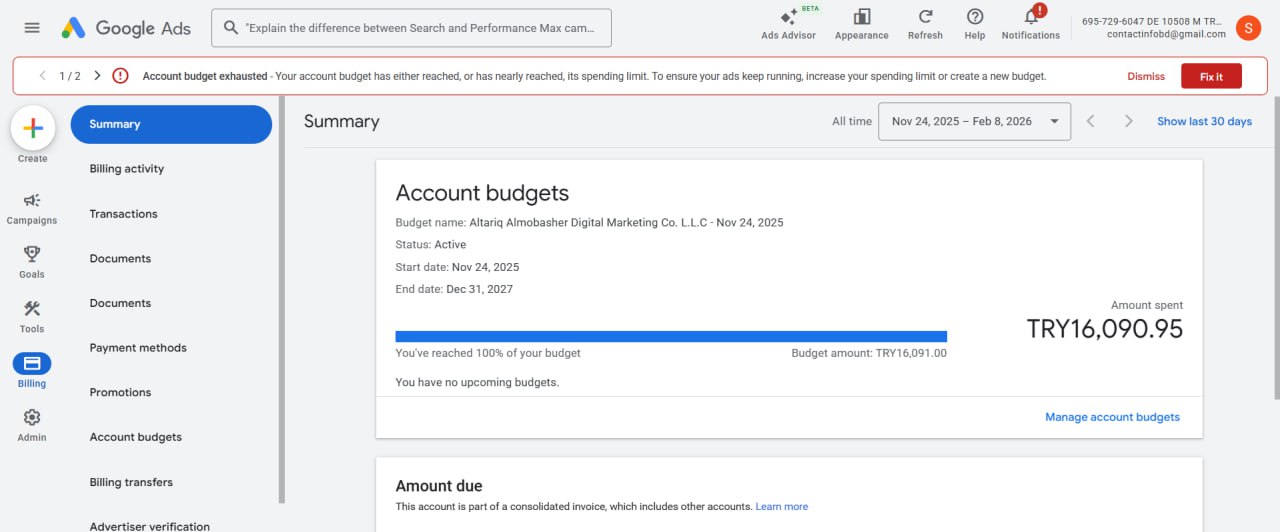The height and width of the screenshot is (532, 1280).
Task: Click the sidebar scrollbar
Action: (x=282, y=300)
